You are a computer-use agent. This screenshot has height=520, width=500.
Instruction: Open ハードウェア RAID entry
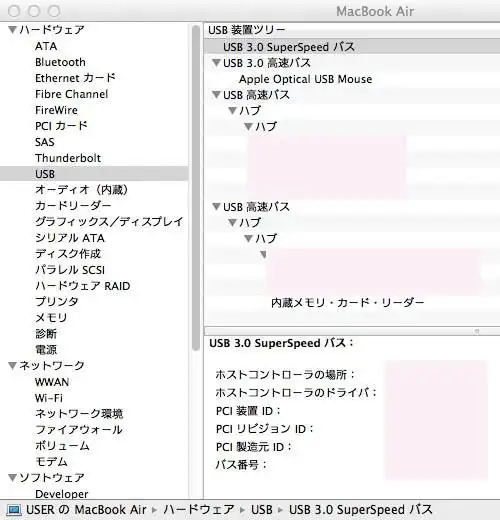click(x=83, y=286)
